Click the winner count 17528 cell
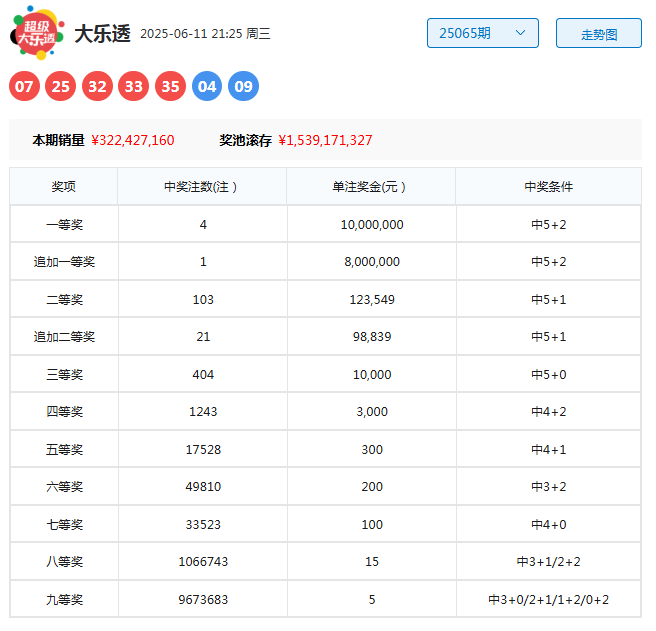Viewport: 656px width, 631px height. (x=203, y=449)
